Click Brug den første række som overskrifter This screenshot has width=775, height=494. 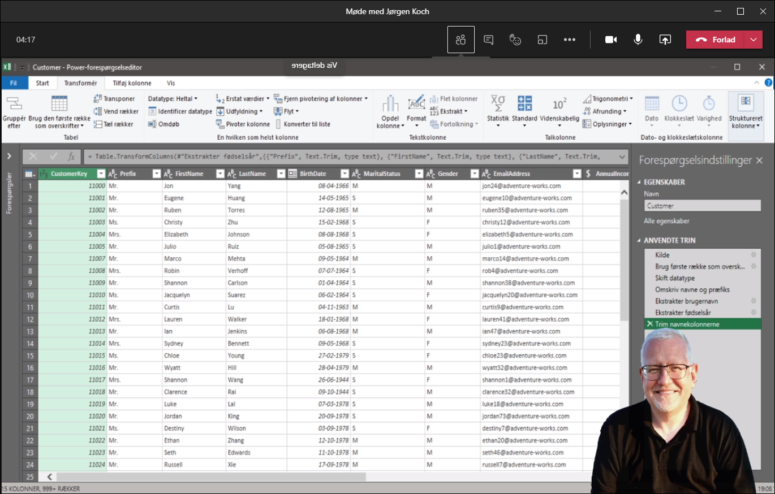(x=59, y=112)
